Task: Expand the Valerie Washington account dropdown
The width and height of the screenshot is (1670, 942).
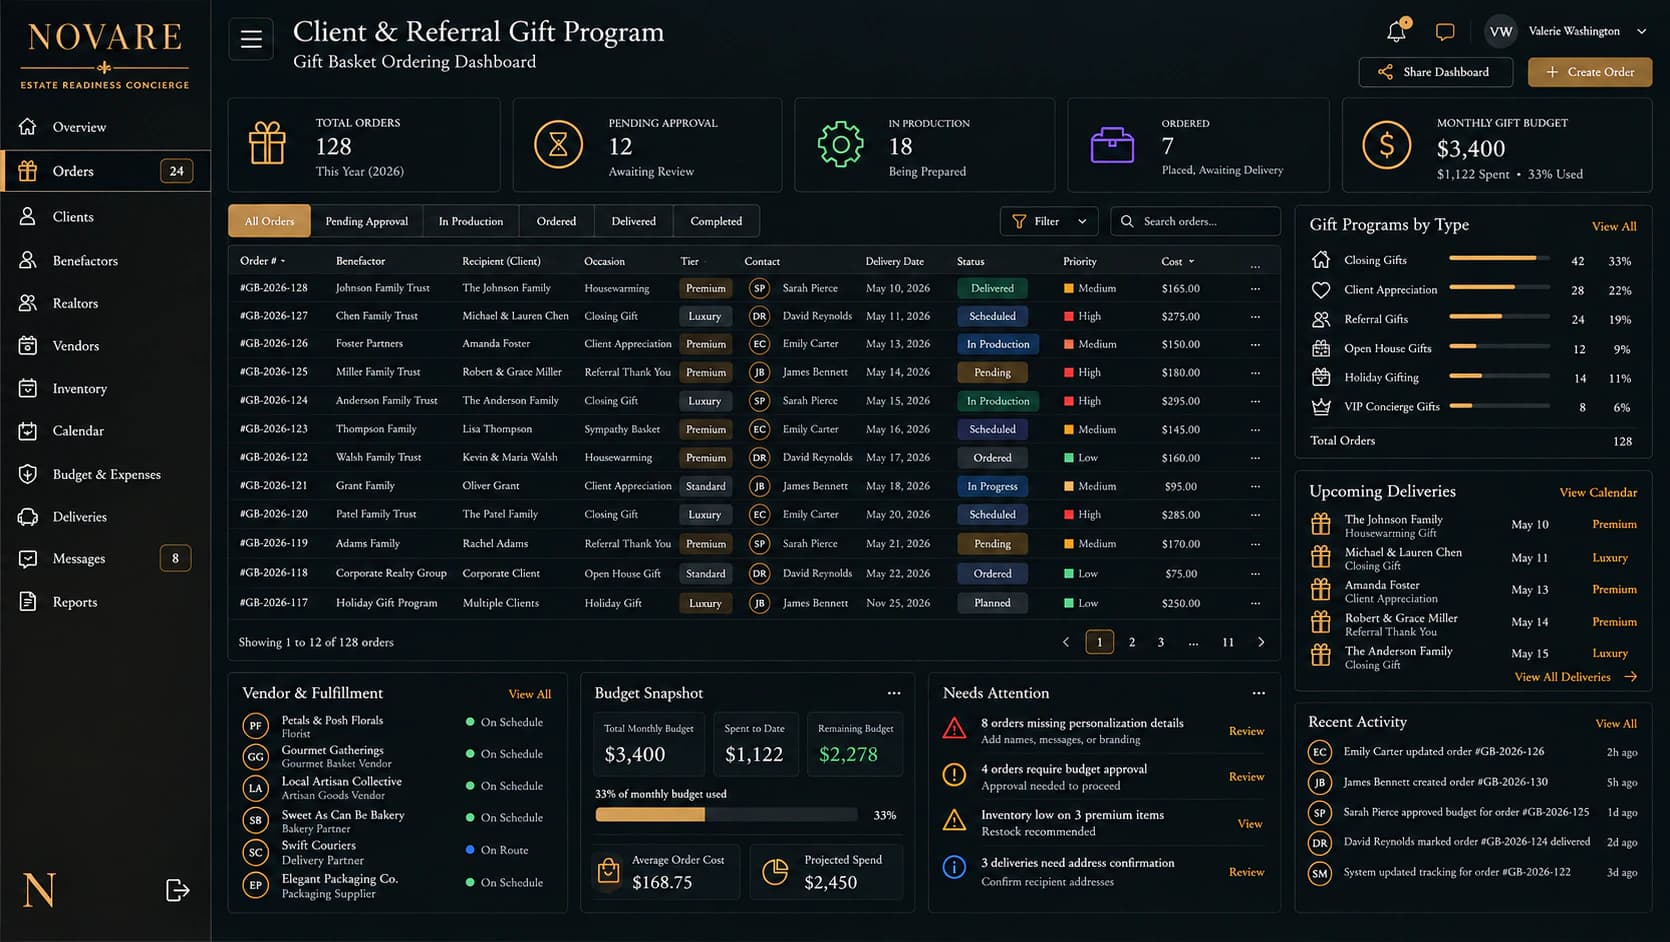Action: (x=1641, y=31)
